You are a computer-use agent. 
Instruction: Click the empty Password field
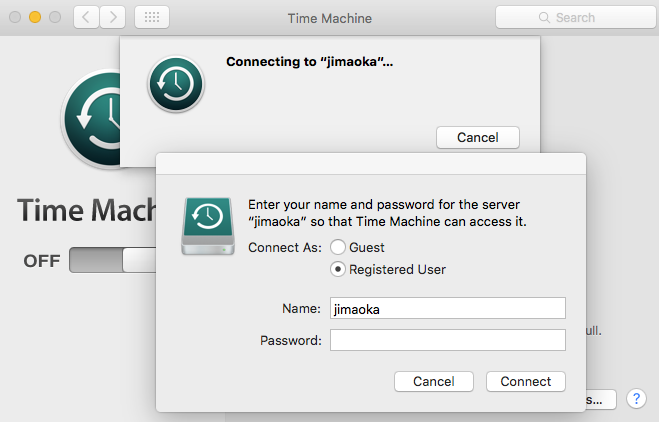448,340
